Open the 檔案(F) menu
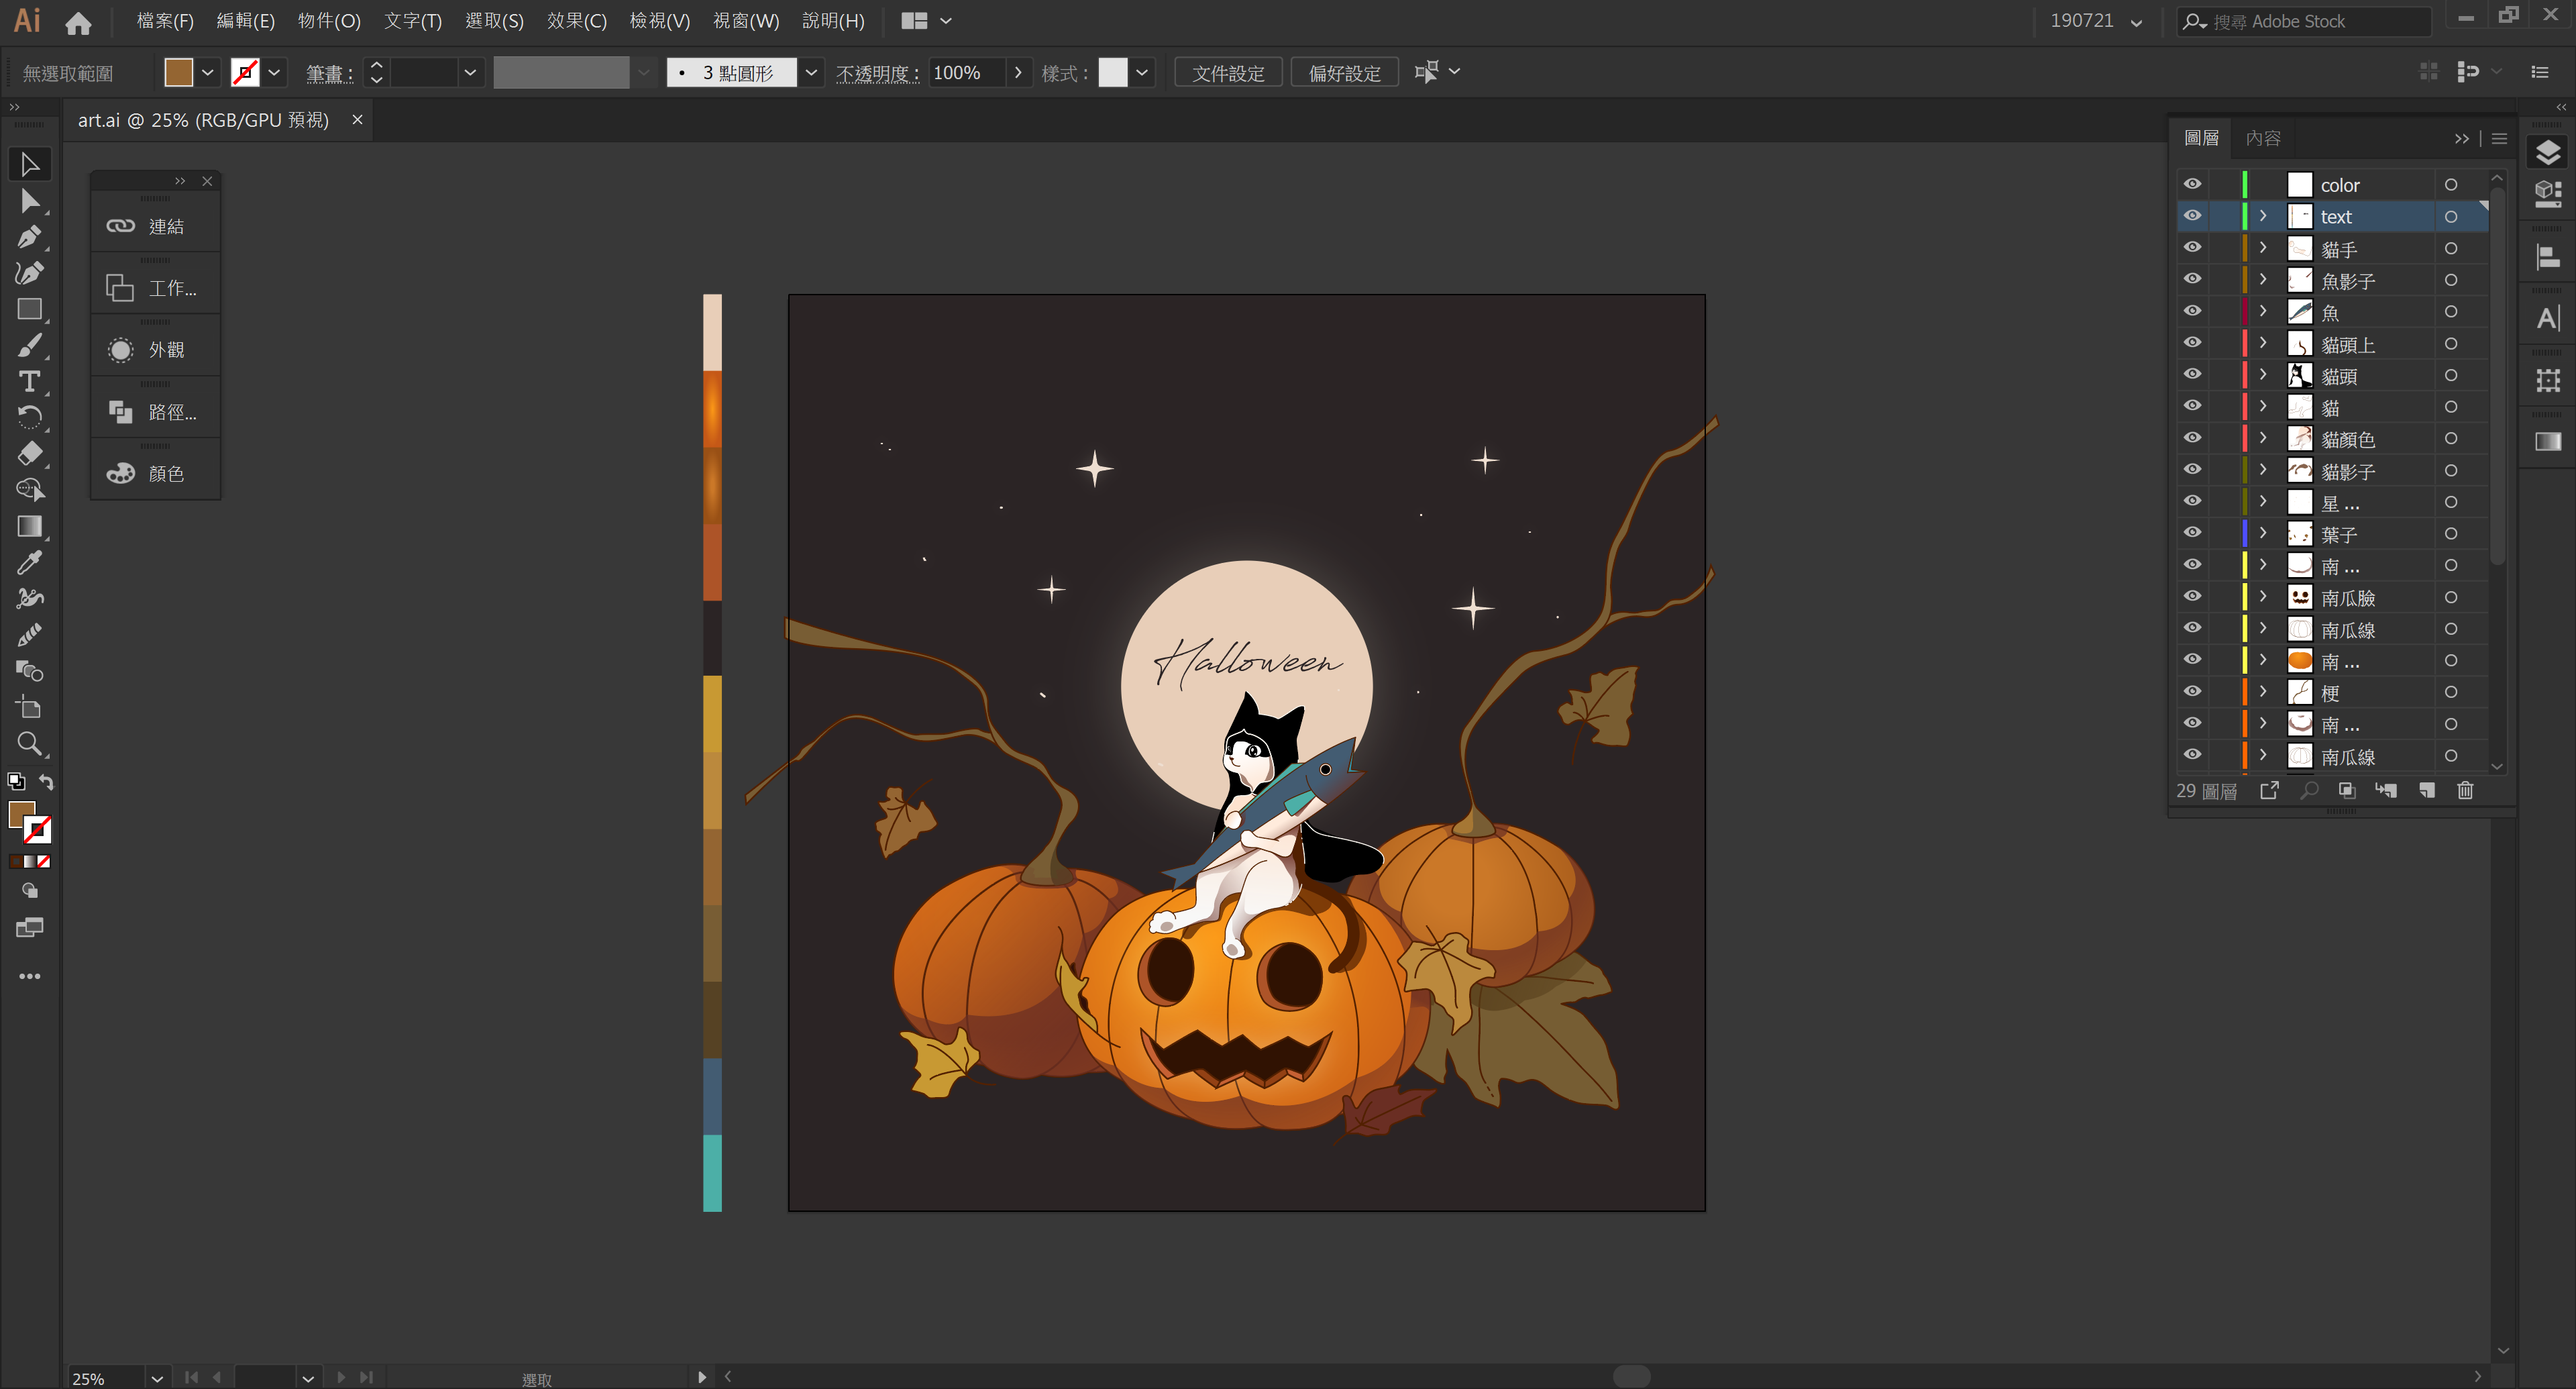2576x1389 pixels. tap(165, 21)
